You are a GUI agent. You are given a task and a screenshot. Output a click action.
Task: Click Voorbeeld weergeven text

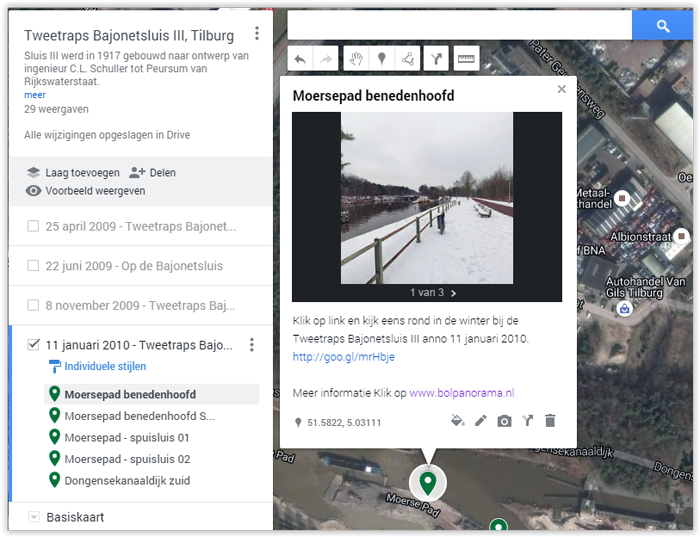click(x=95, y=191)
